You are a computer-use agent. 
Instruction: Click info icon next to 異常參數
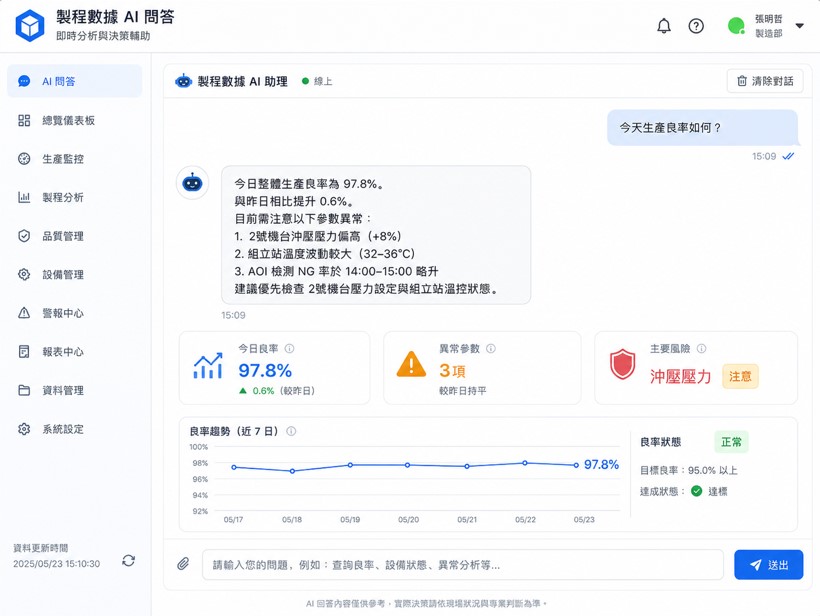[491, 348]
